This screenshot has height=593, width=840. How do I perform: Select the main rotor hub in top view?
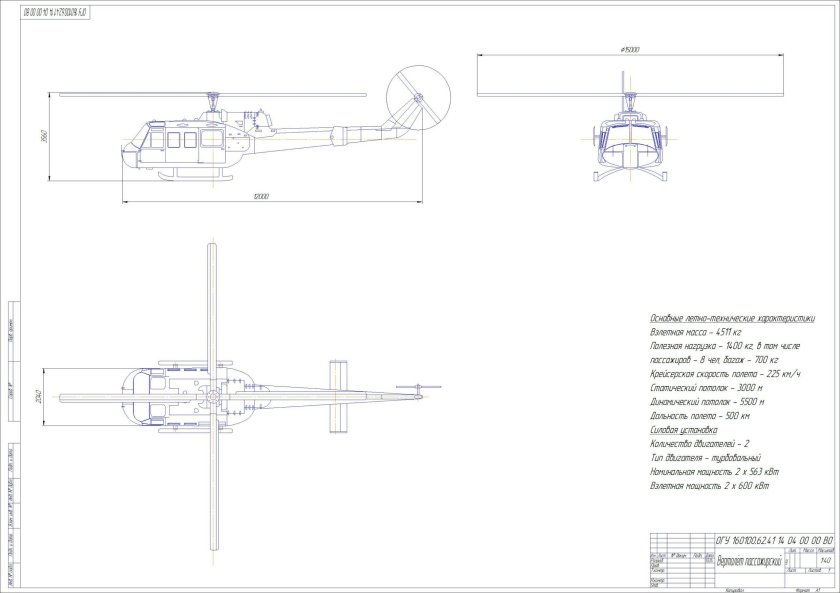point(213,397)
